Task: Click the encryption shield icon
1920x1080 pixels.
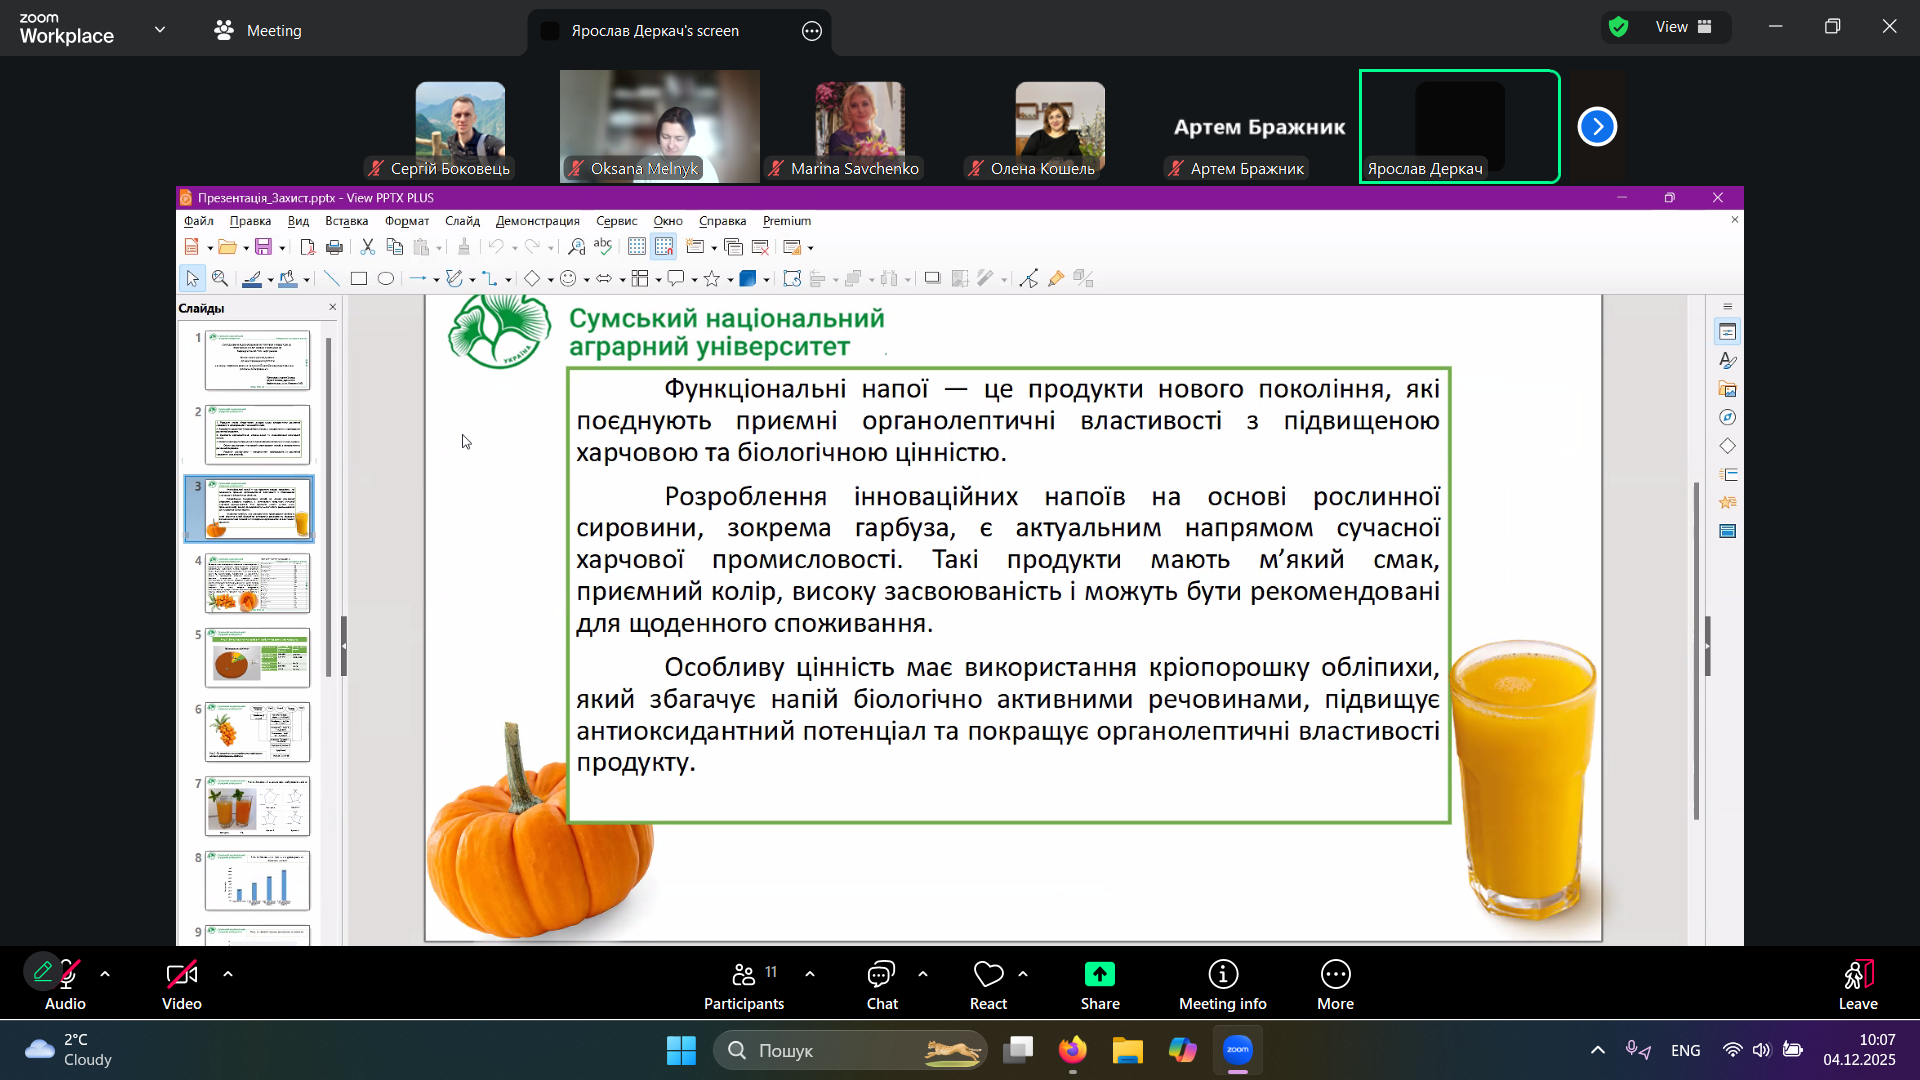Action: tap(1619, 27)
